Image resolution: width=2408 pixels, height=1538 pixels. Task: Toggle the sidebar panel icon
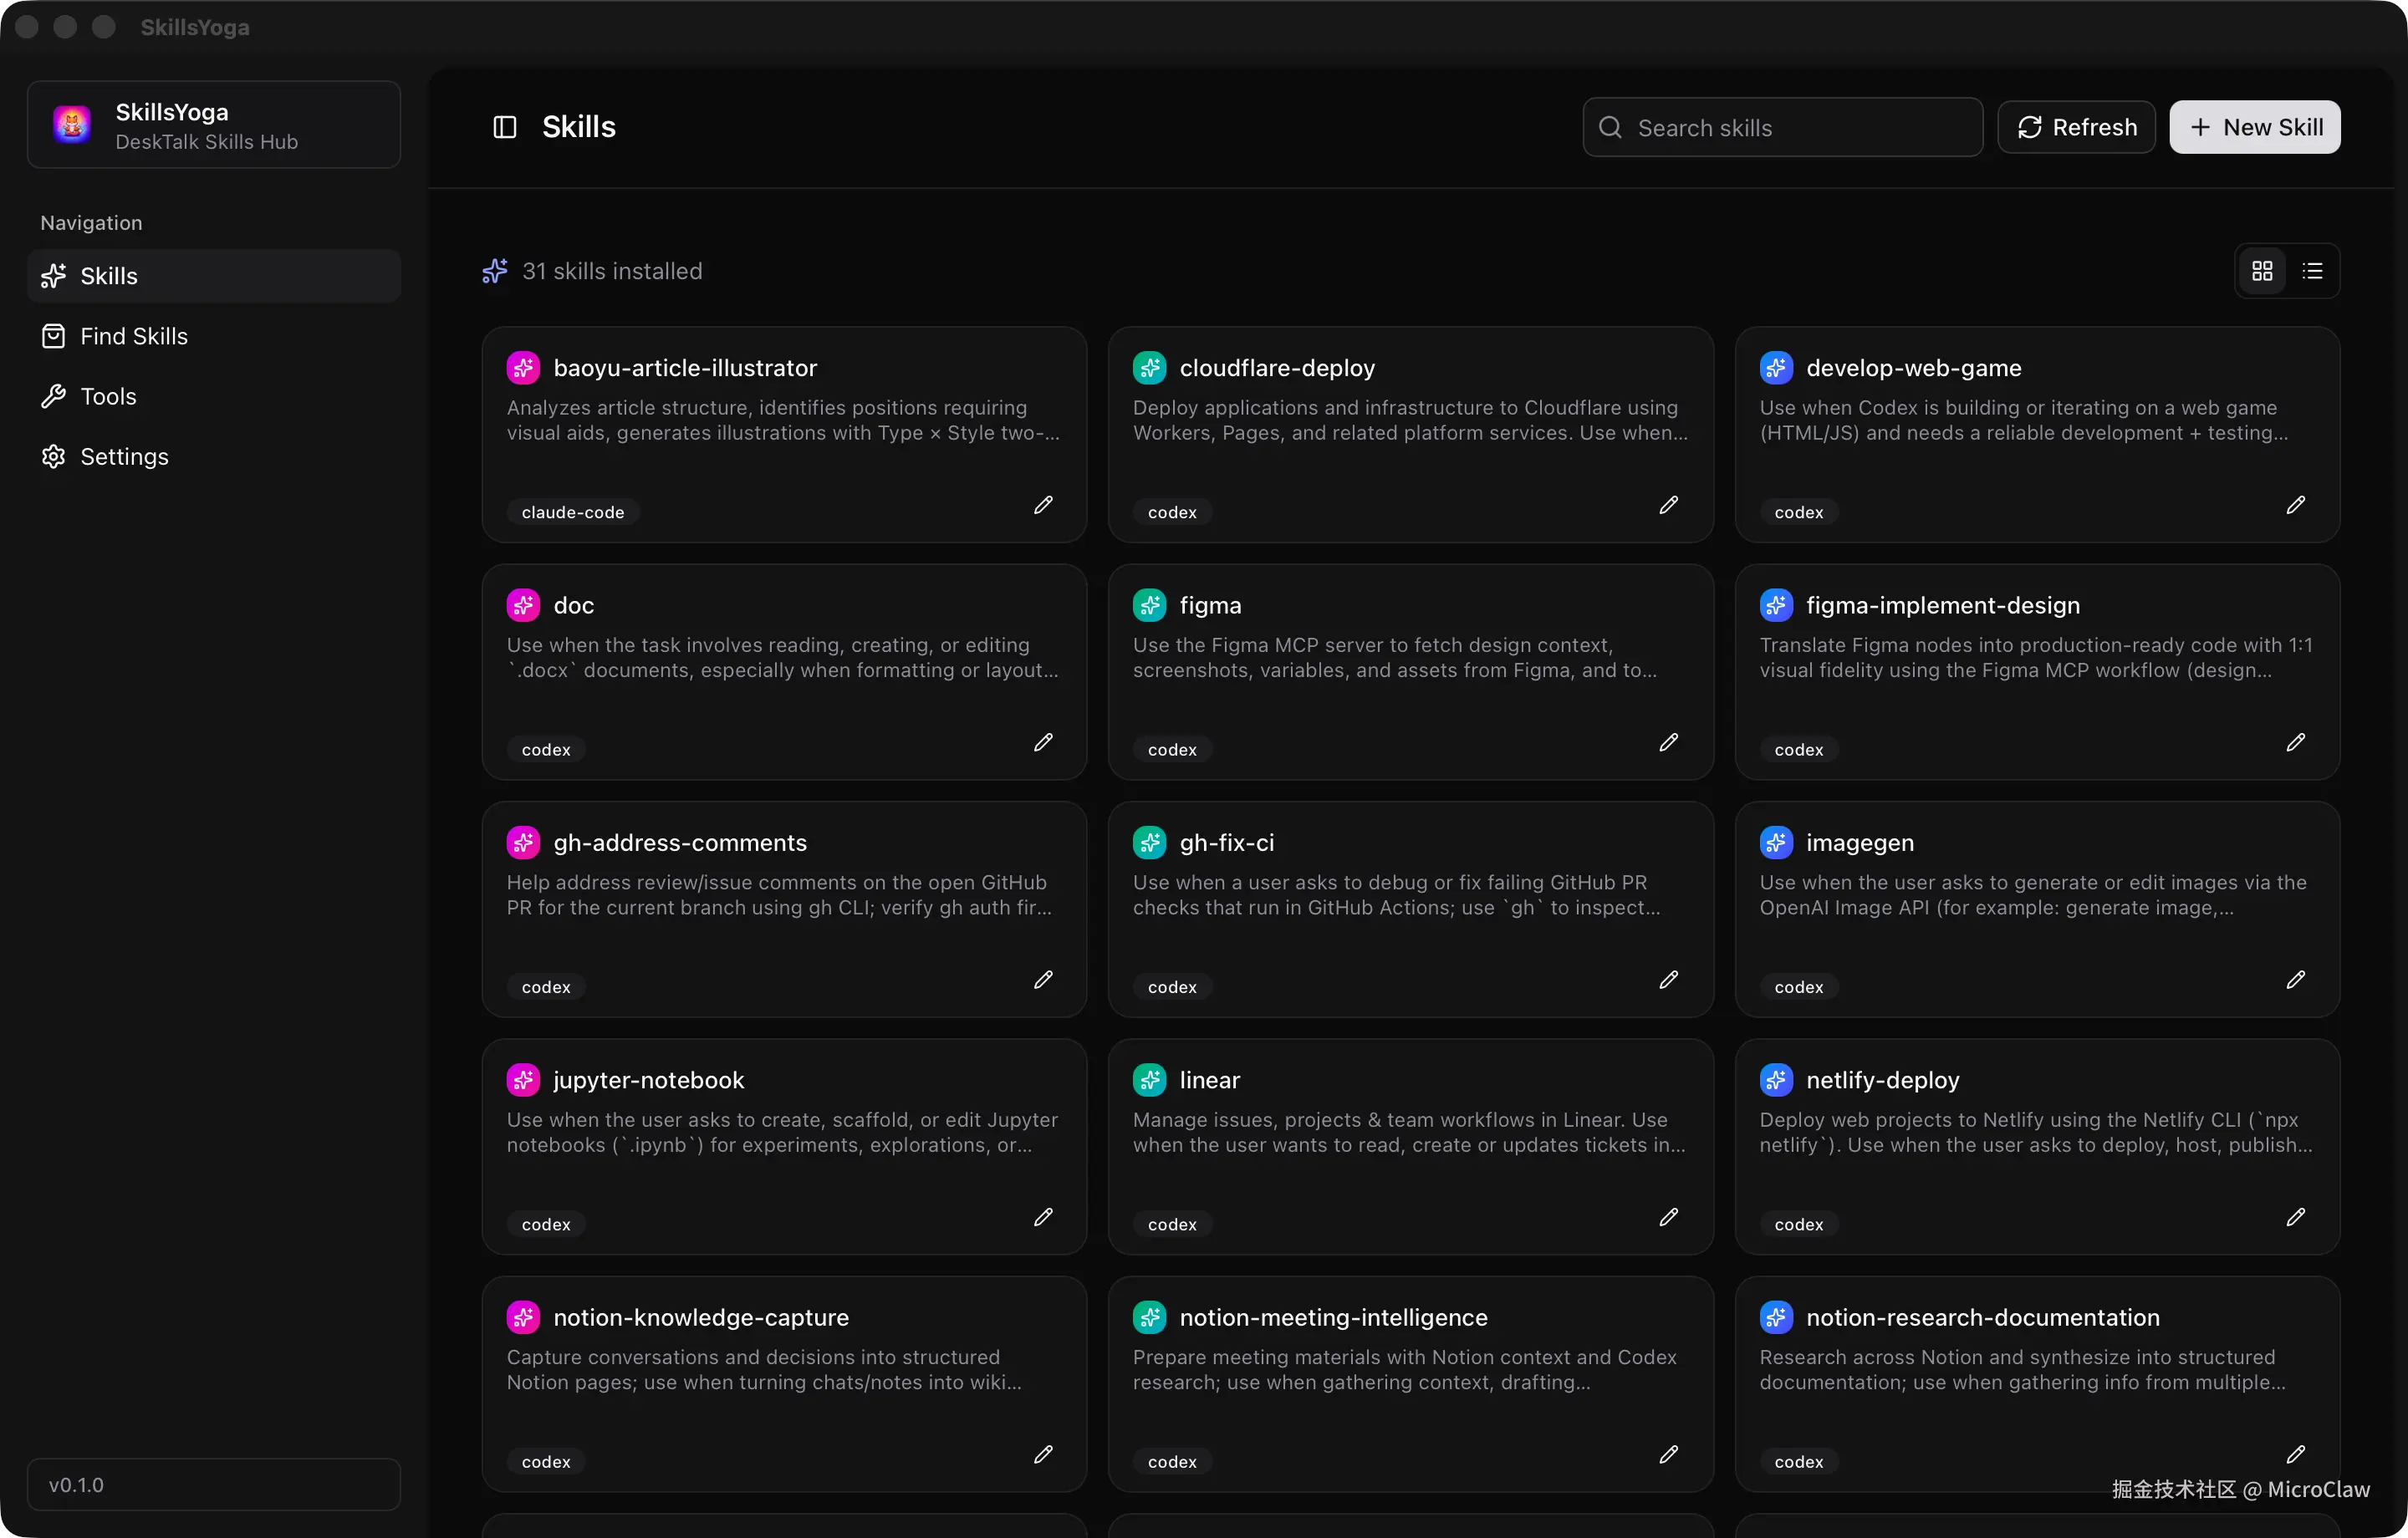pos(504,127)
